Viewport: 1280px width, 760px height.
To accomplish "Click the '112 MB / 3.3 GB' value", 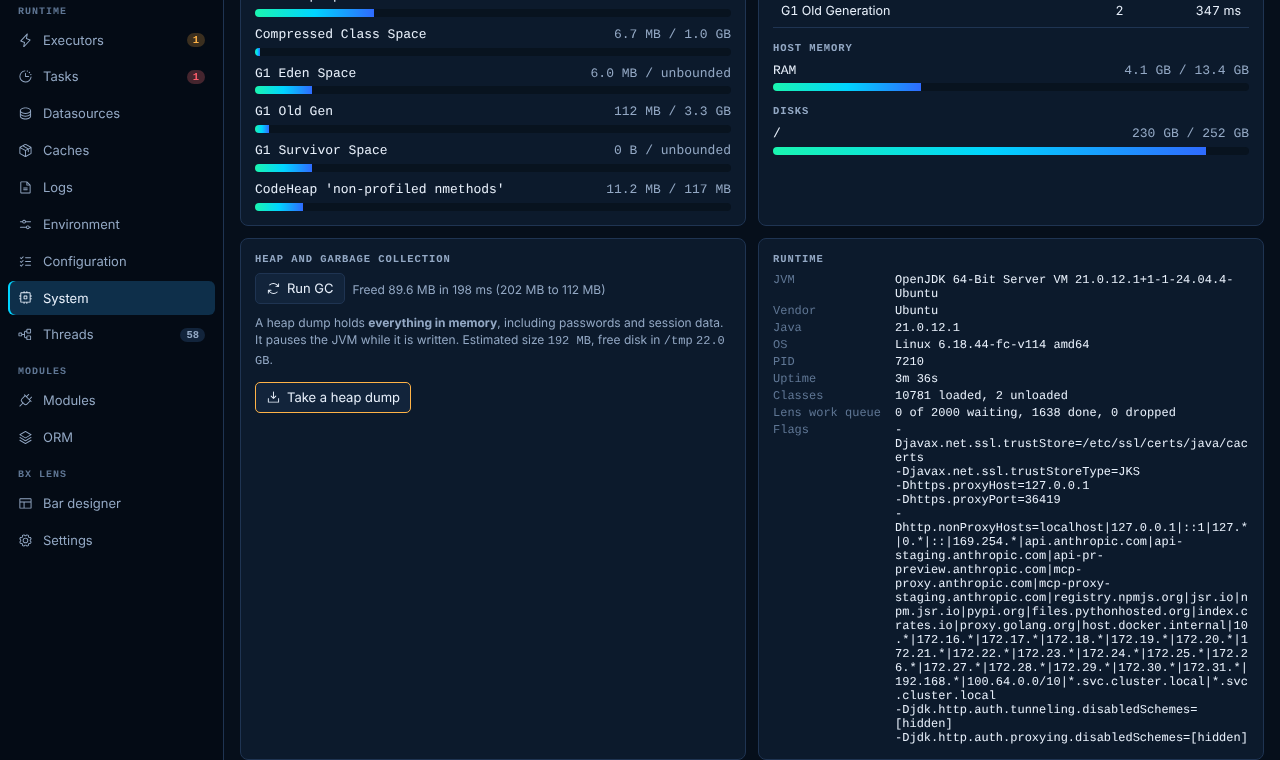I will coord(672,111).
